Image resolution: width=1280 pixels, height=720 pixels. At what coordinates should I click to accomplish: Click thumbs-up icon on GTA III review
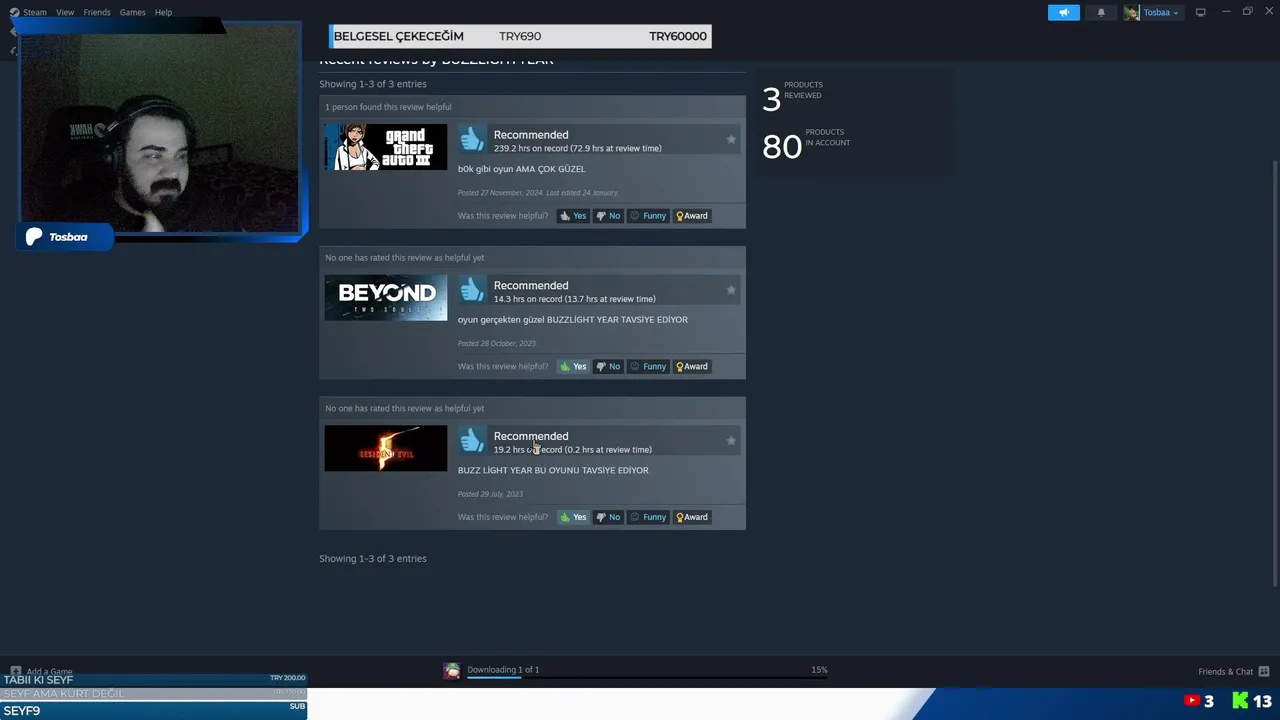(472, 139)
